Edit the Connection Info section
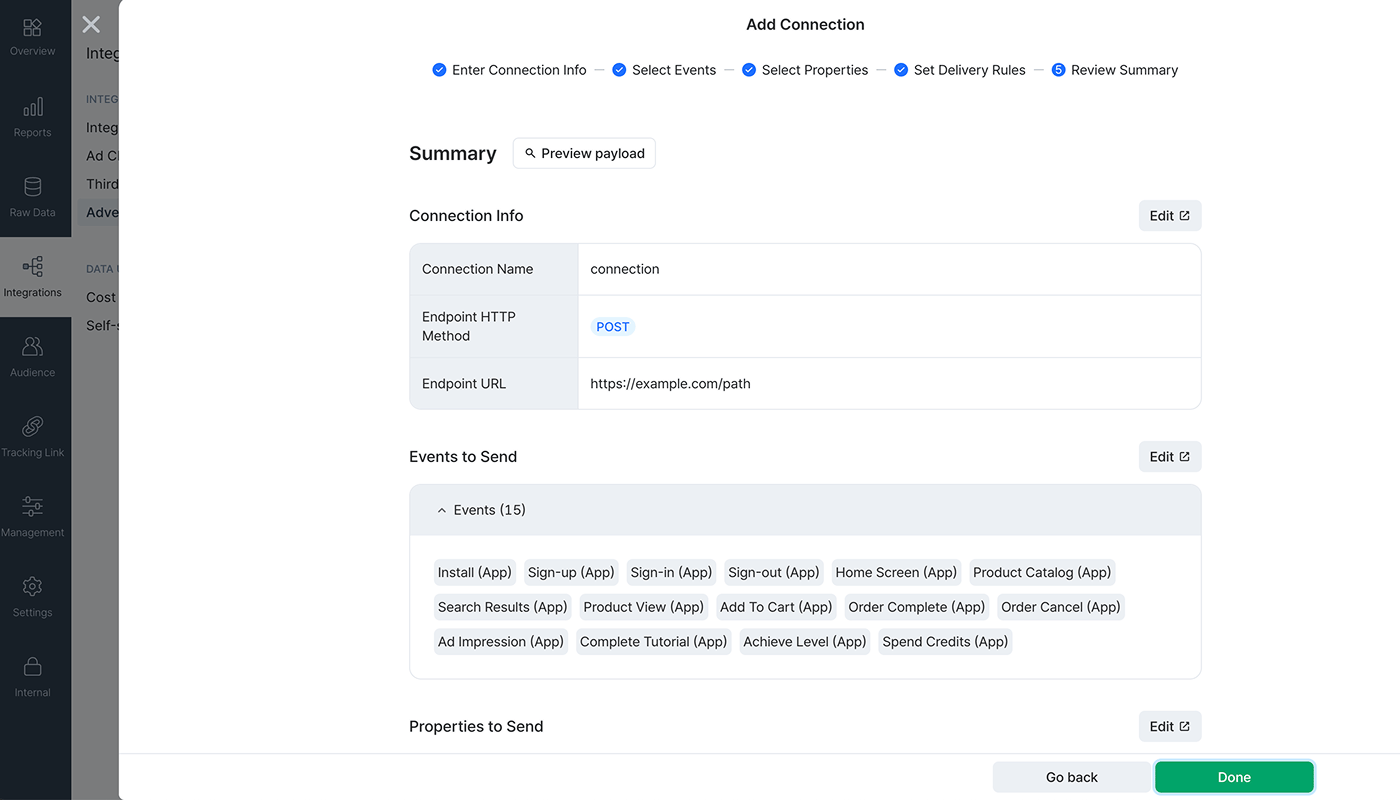Screen dimensions: 1400x800 tap(1170, 216)
